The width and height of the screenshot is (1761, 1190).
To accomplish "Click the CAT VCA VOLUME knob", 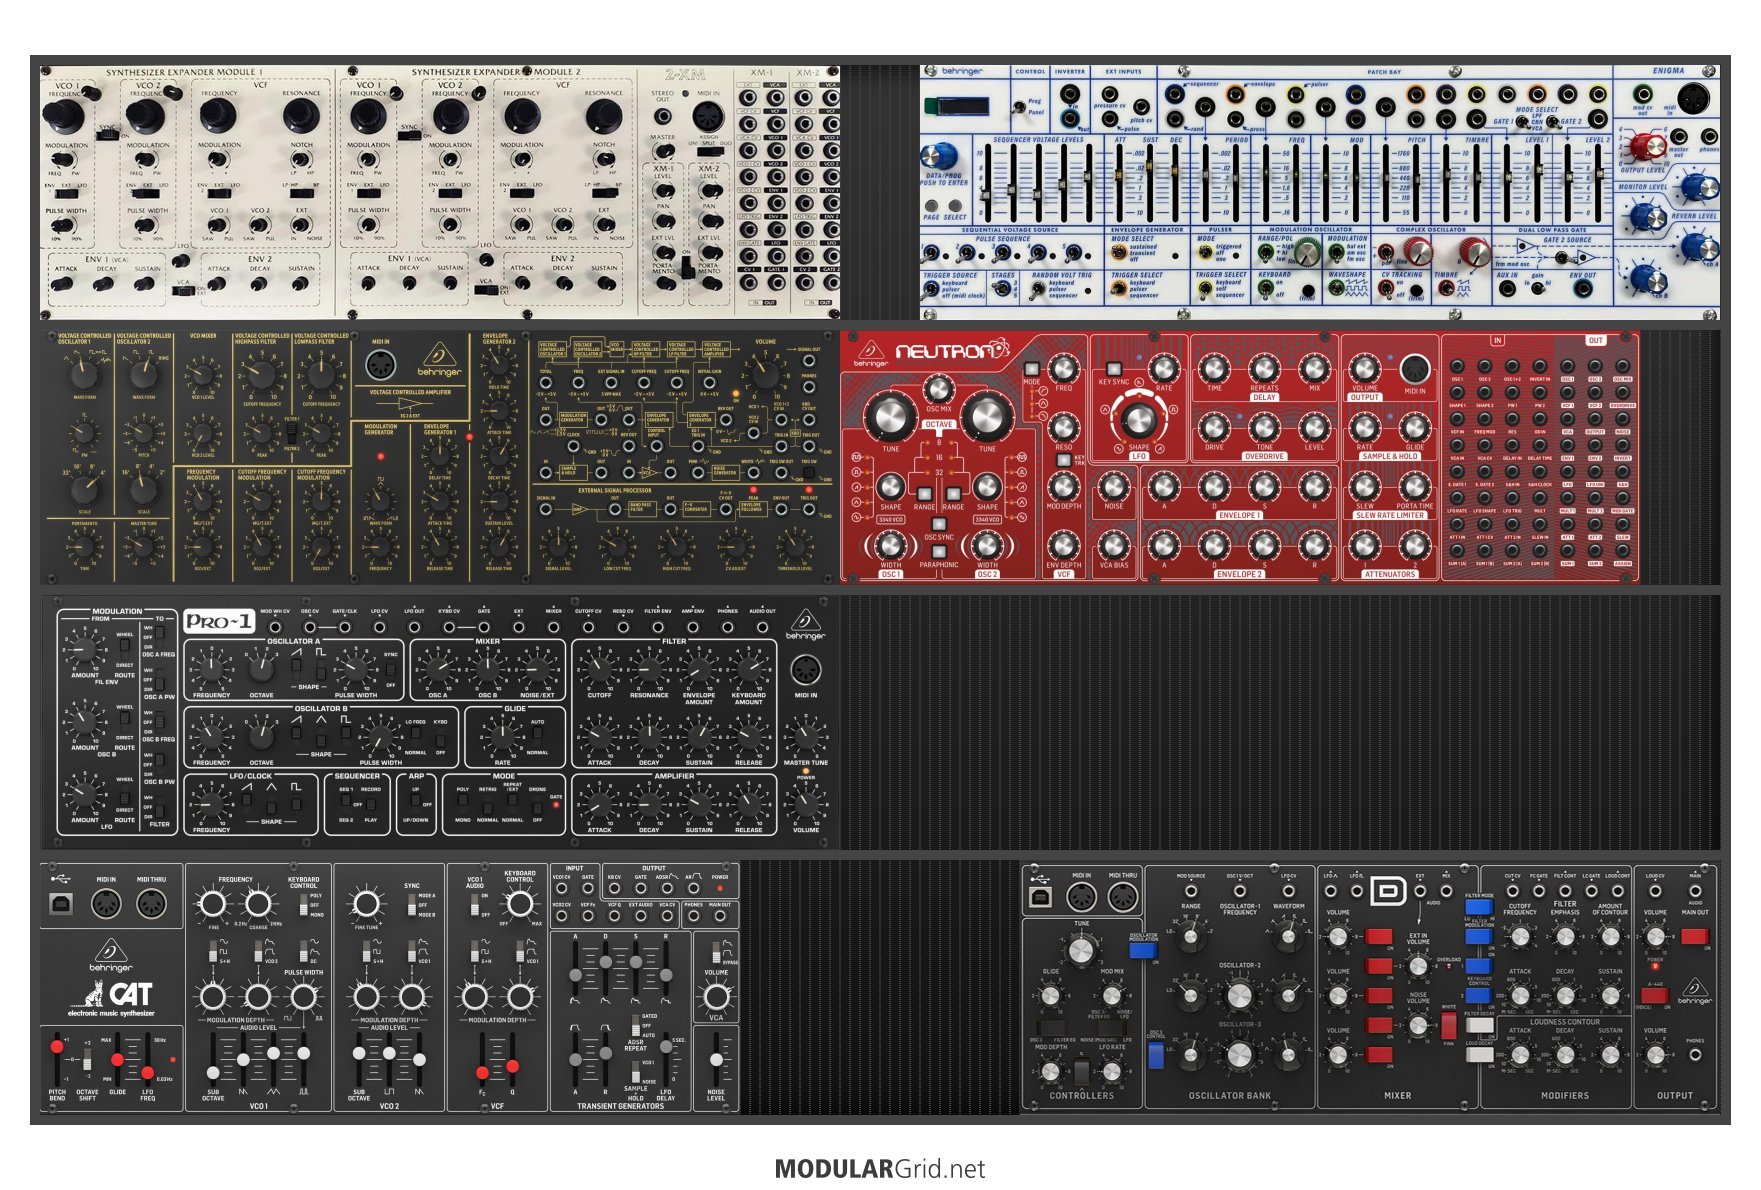I will tap(716, 996).
